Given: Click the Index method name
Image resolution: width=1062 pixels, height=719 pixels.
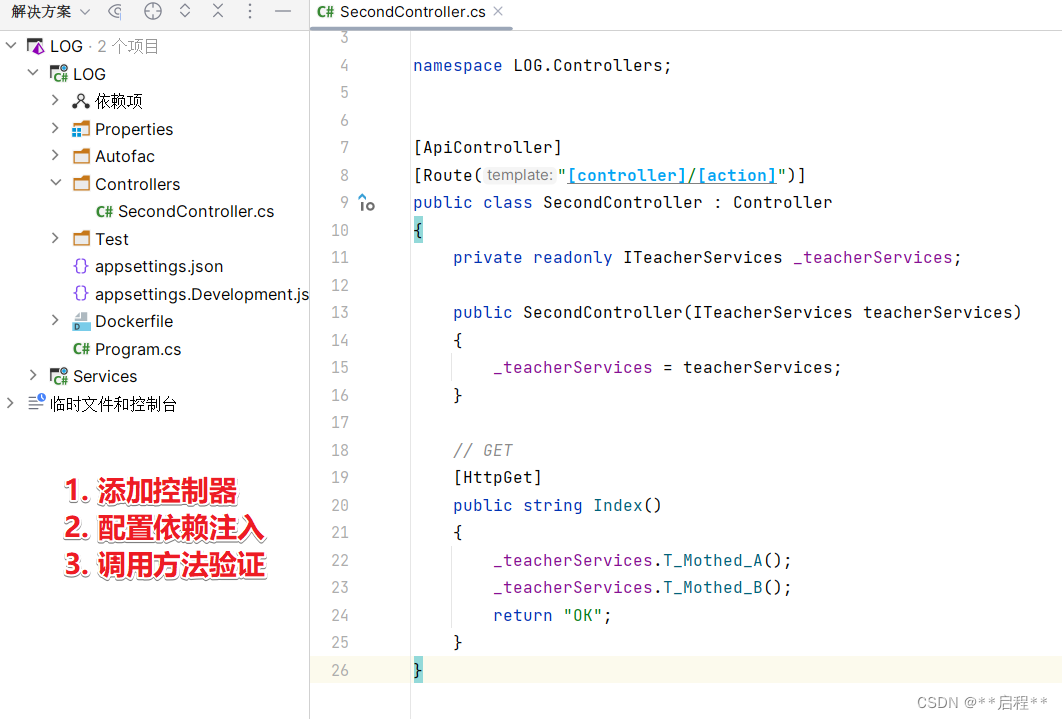Looking at the screenshot, I should [x=618, y=506].
